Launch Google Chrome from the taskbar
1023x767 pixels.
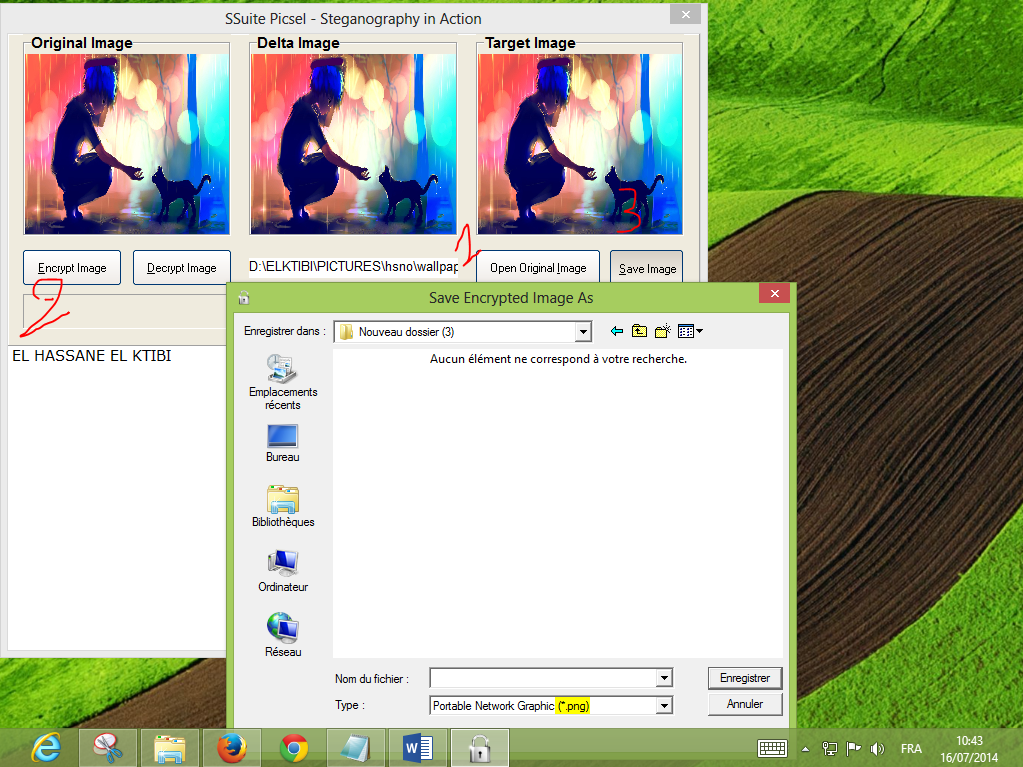click(x=294, y=747)
